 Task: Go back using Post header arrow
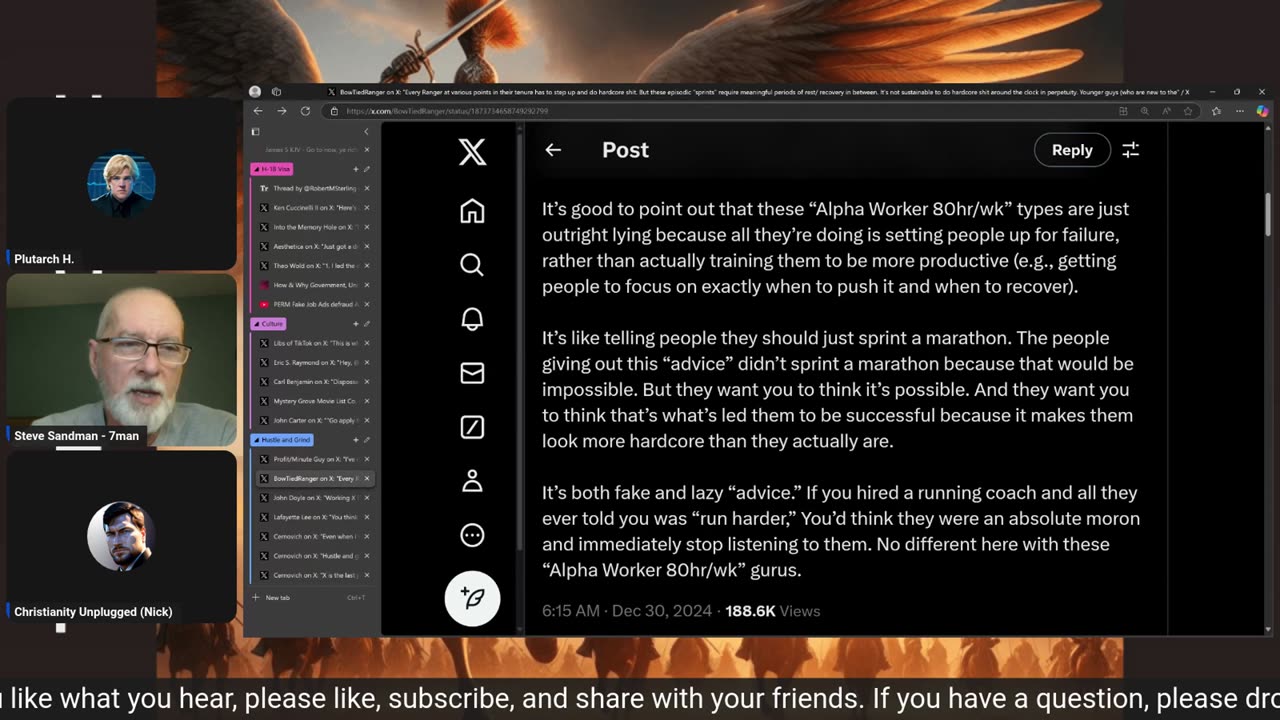553,150
